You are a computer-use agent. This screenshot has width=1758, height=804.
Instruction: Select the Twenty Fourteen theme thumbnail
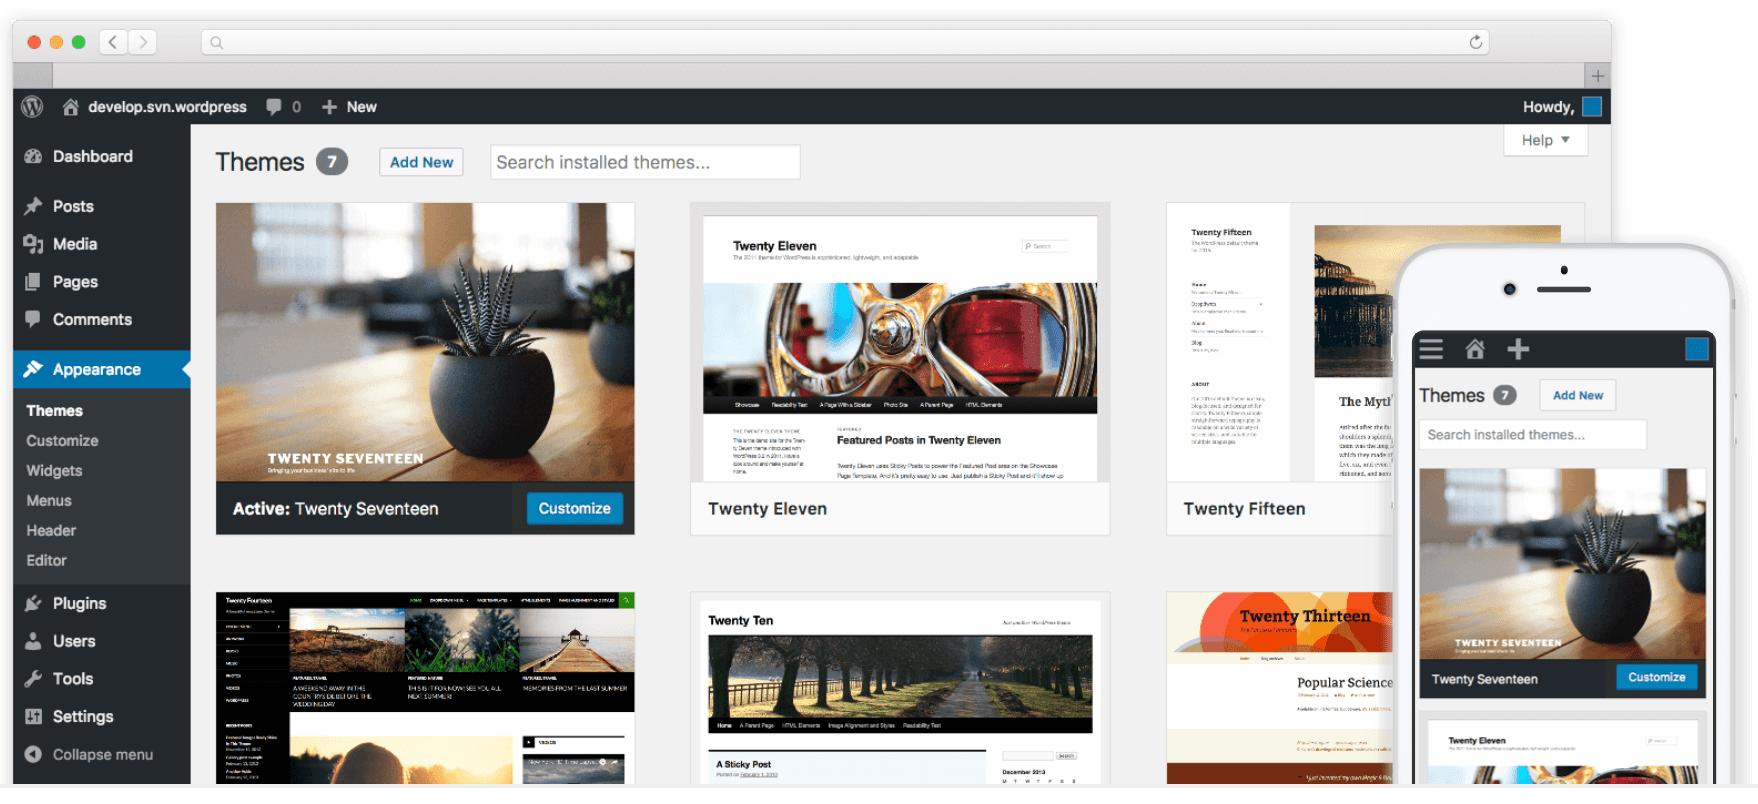425,688
